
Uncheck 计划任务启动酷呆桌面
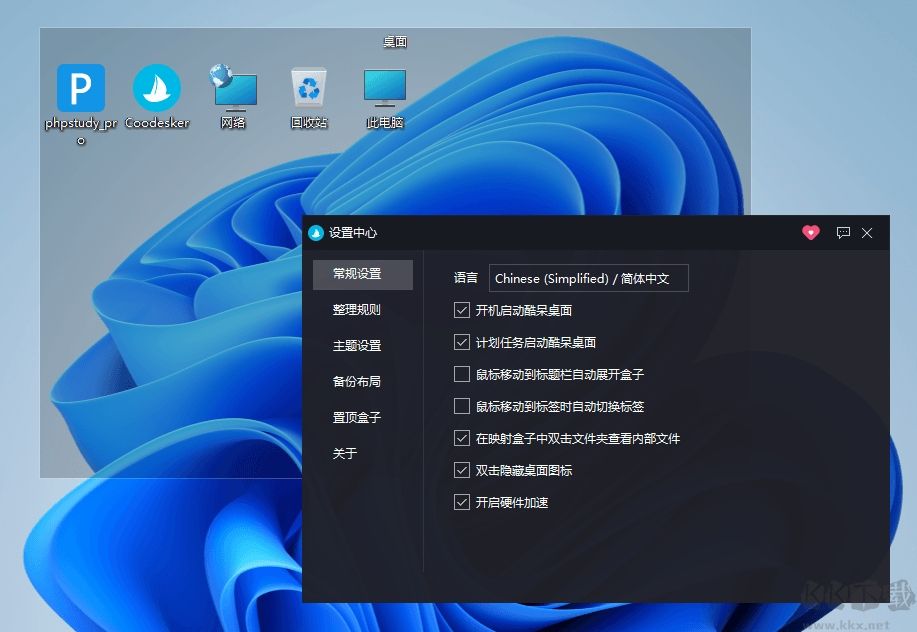click(x=462, y=342)
